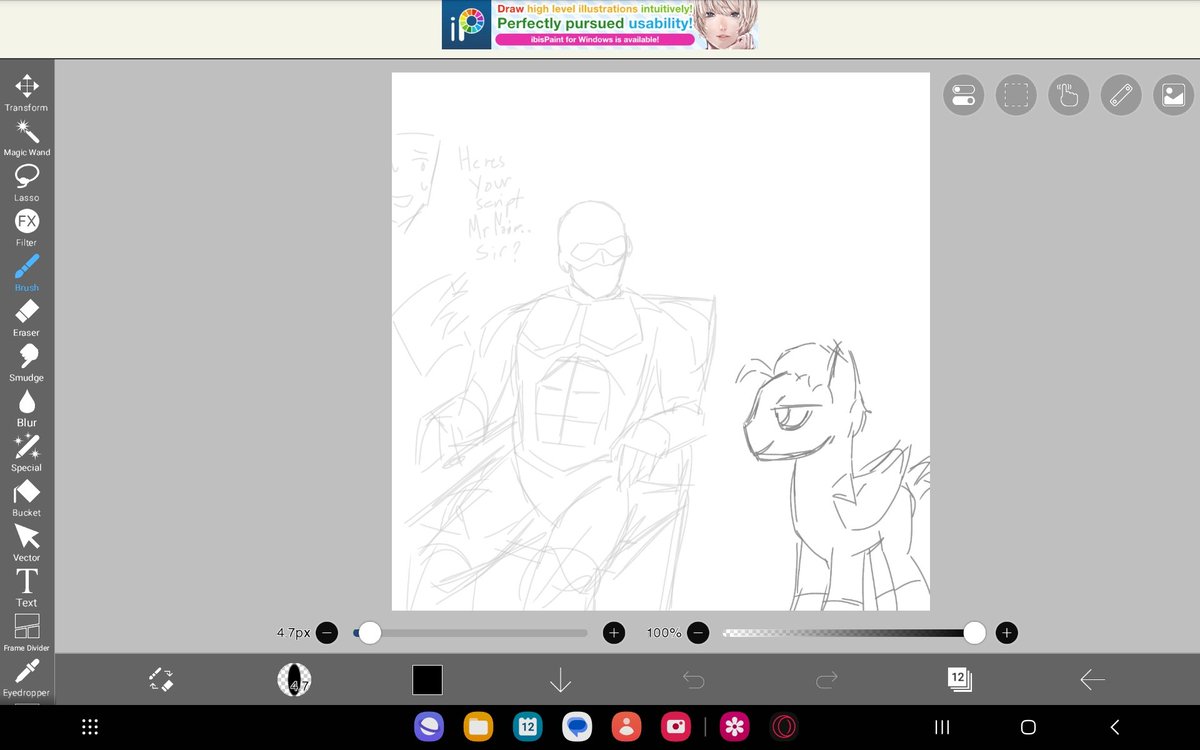Show recent apps navigation button
1200x750 pixels.
(x=941, y=727)
